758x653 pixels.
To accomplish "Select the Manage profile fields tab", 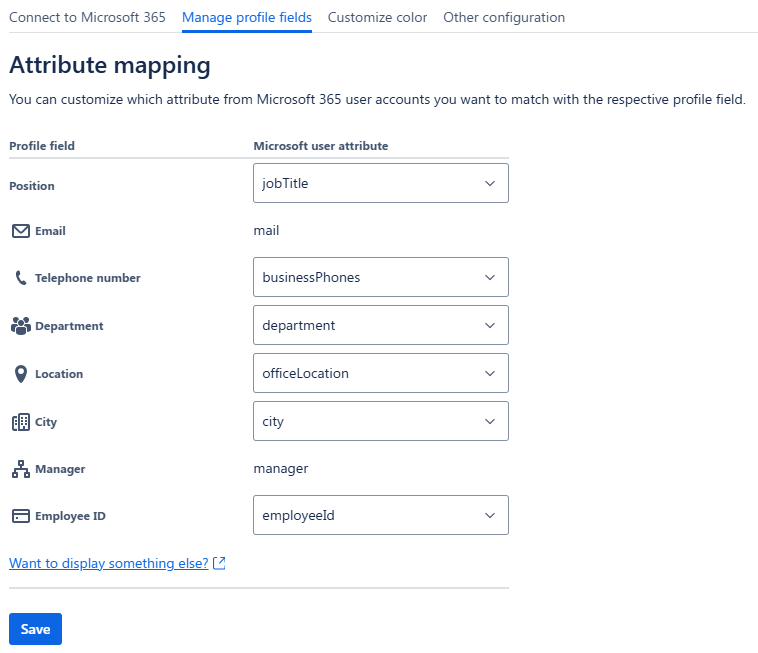I will (x=247, y=17).
